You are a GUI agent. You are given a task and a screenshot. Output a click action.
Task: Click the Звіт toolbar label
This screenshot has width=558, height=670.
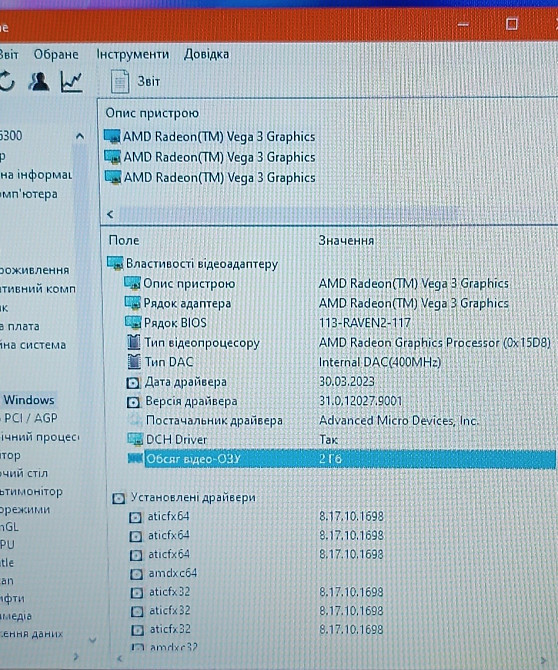click(148, 81)
